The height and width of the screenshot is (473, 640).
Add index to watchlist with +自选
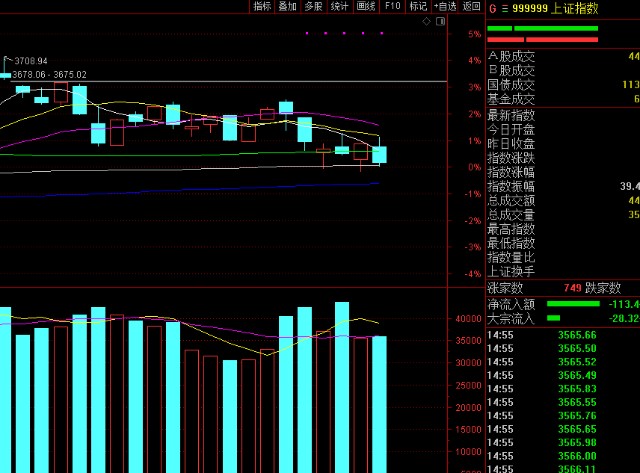(443, 6)
